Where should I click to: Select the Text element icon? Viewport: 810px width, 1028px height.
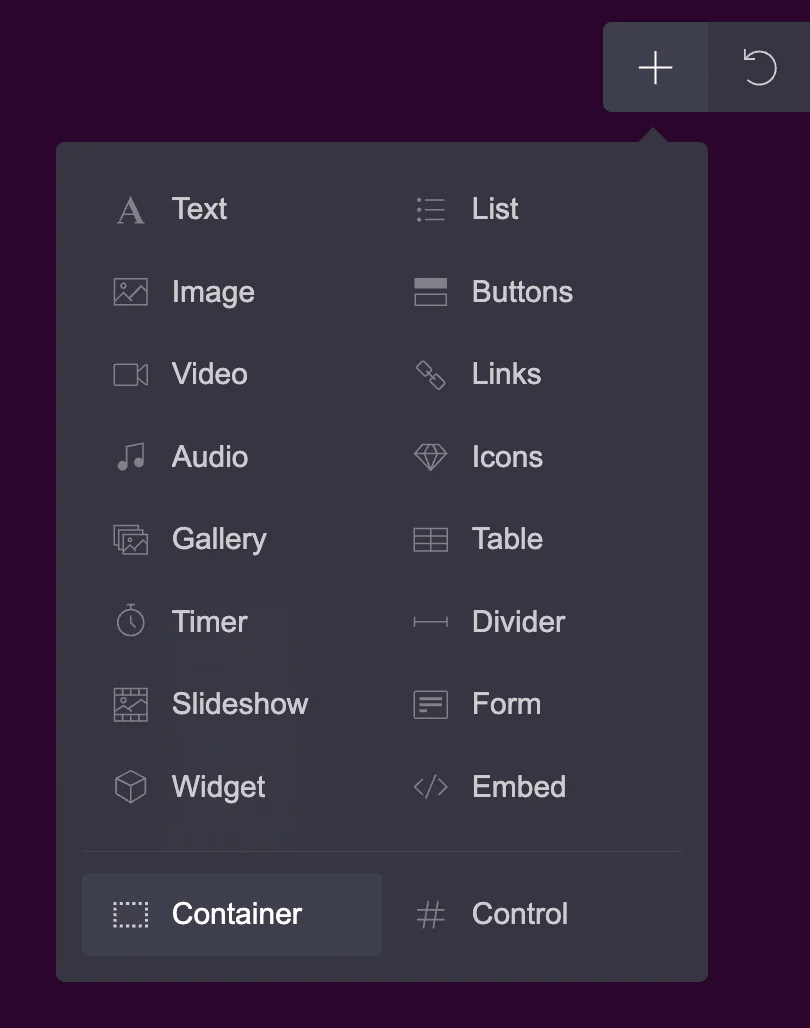point(131,210)
